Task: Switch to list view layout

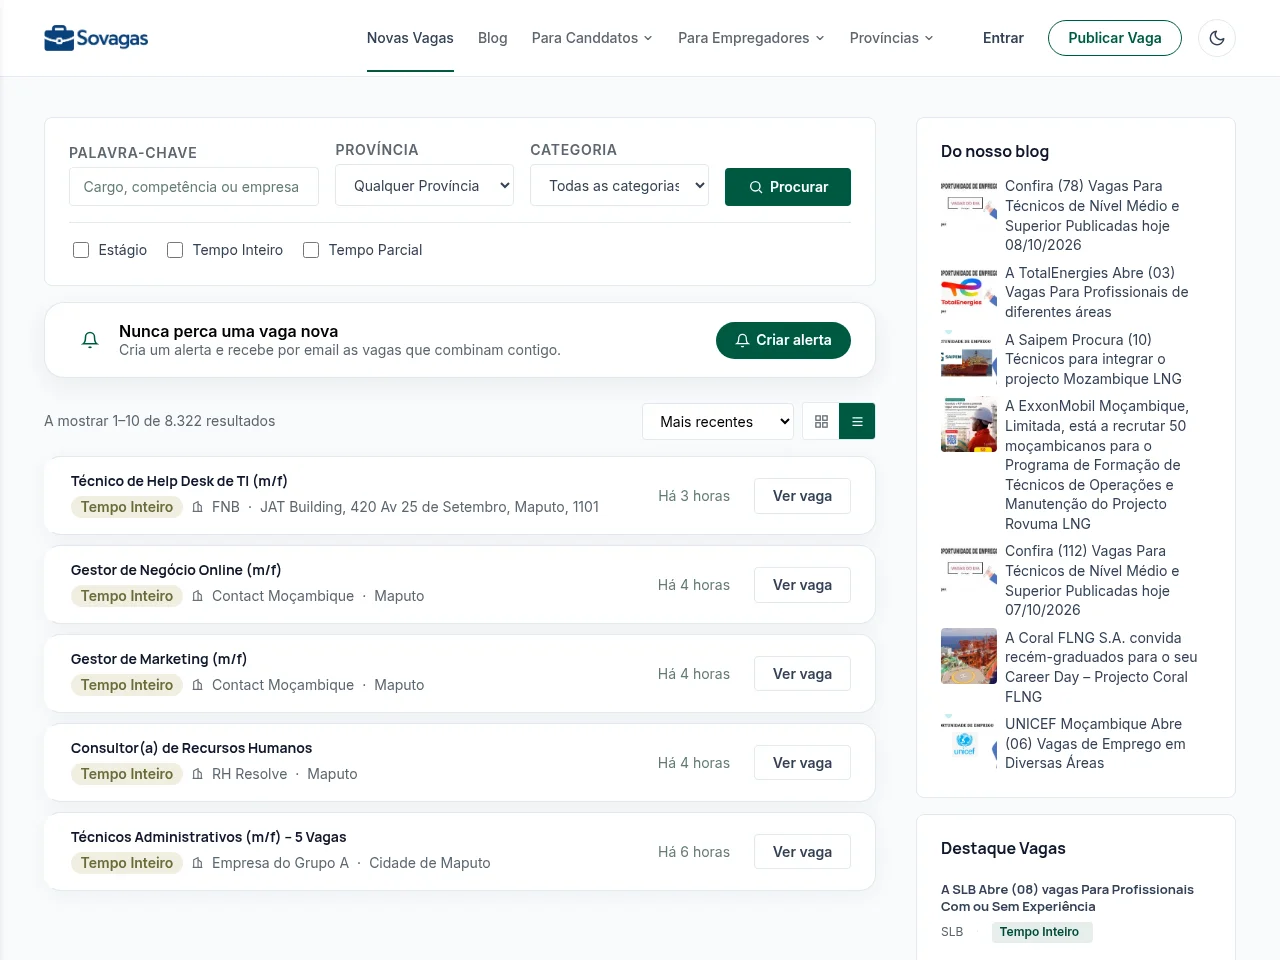Action: [x=857, y=421]
